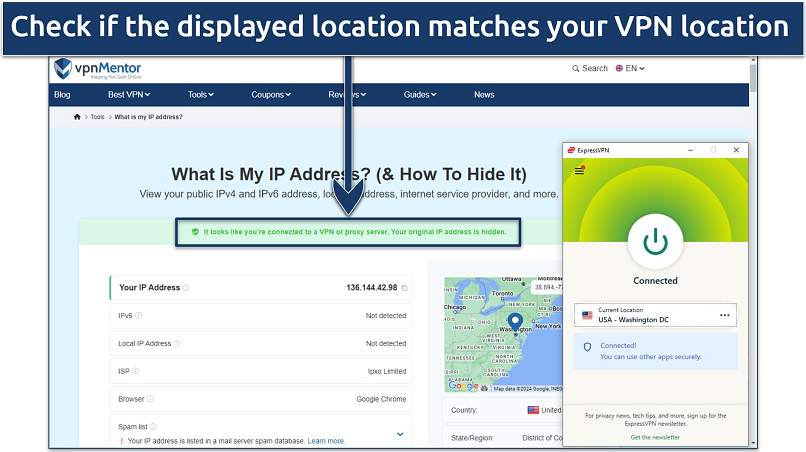Click the Your IP Address info icon
The height and width of the screenshot is (452, 806).
pyautogui.click(x=186, y=288)
